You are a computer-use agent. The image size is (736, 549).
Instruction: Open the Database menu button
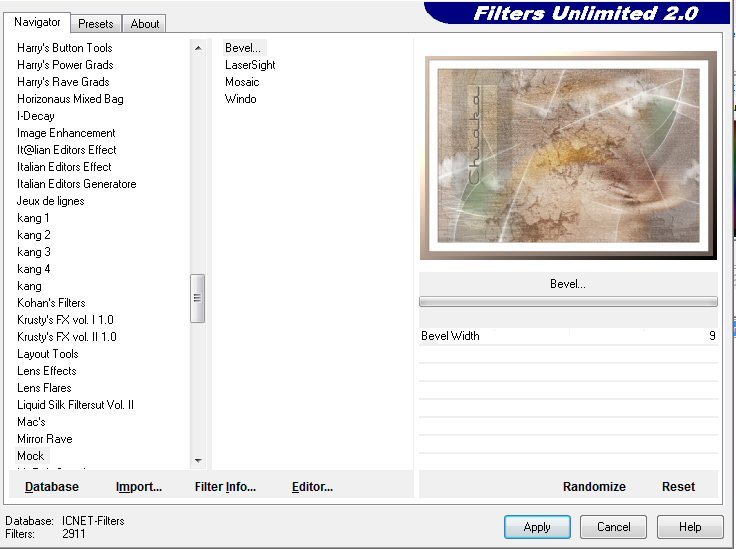[x=52, y=487]
